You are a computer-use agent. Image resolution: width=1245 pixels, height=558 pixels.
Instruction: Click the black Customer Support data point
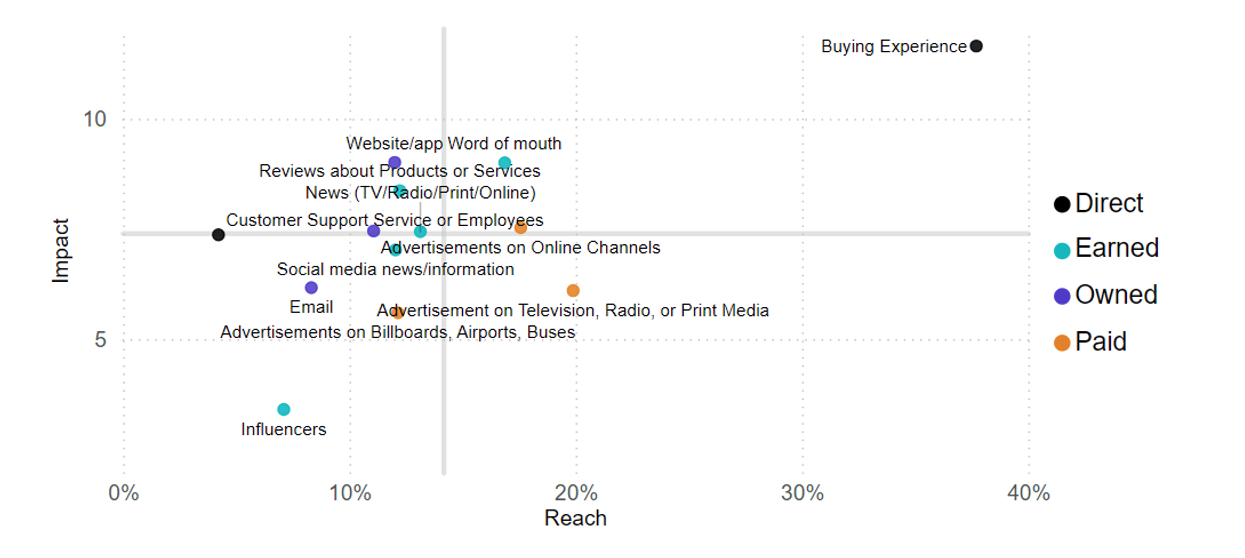click(x=218, y=235)
